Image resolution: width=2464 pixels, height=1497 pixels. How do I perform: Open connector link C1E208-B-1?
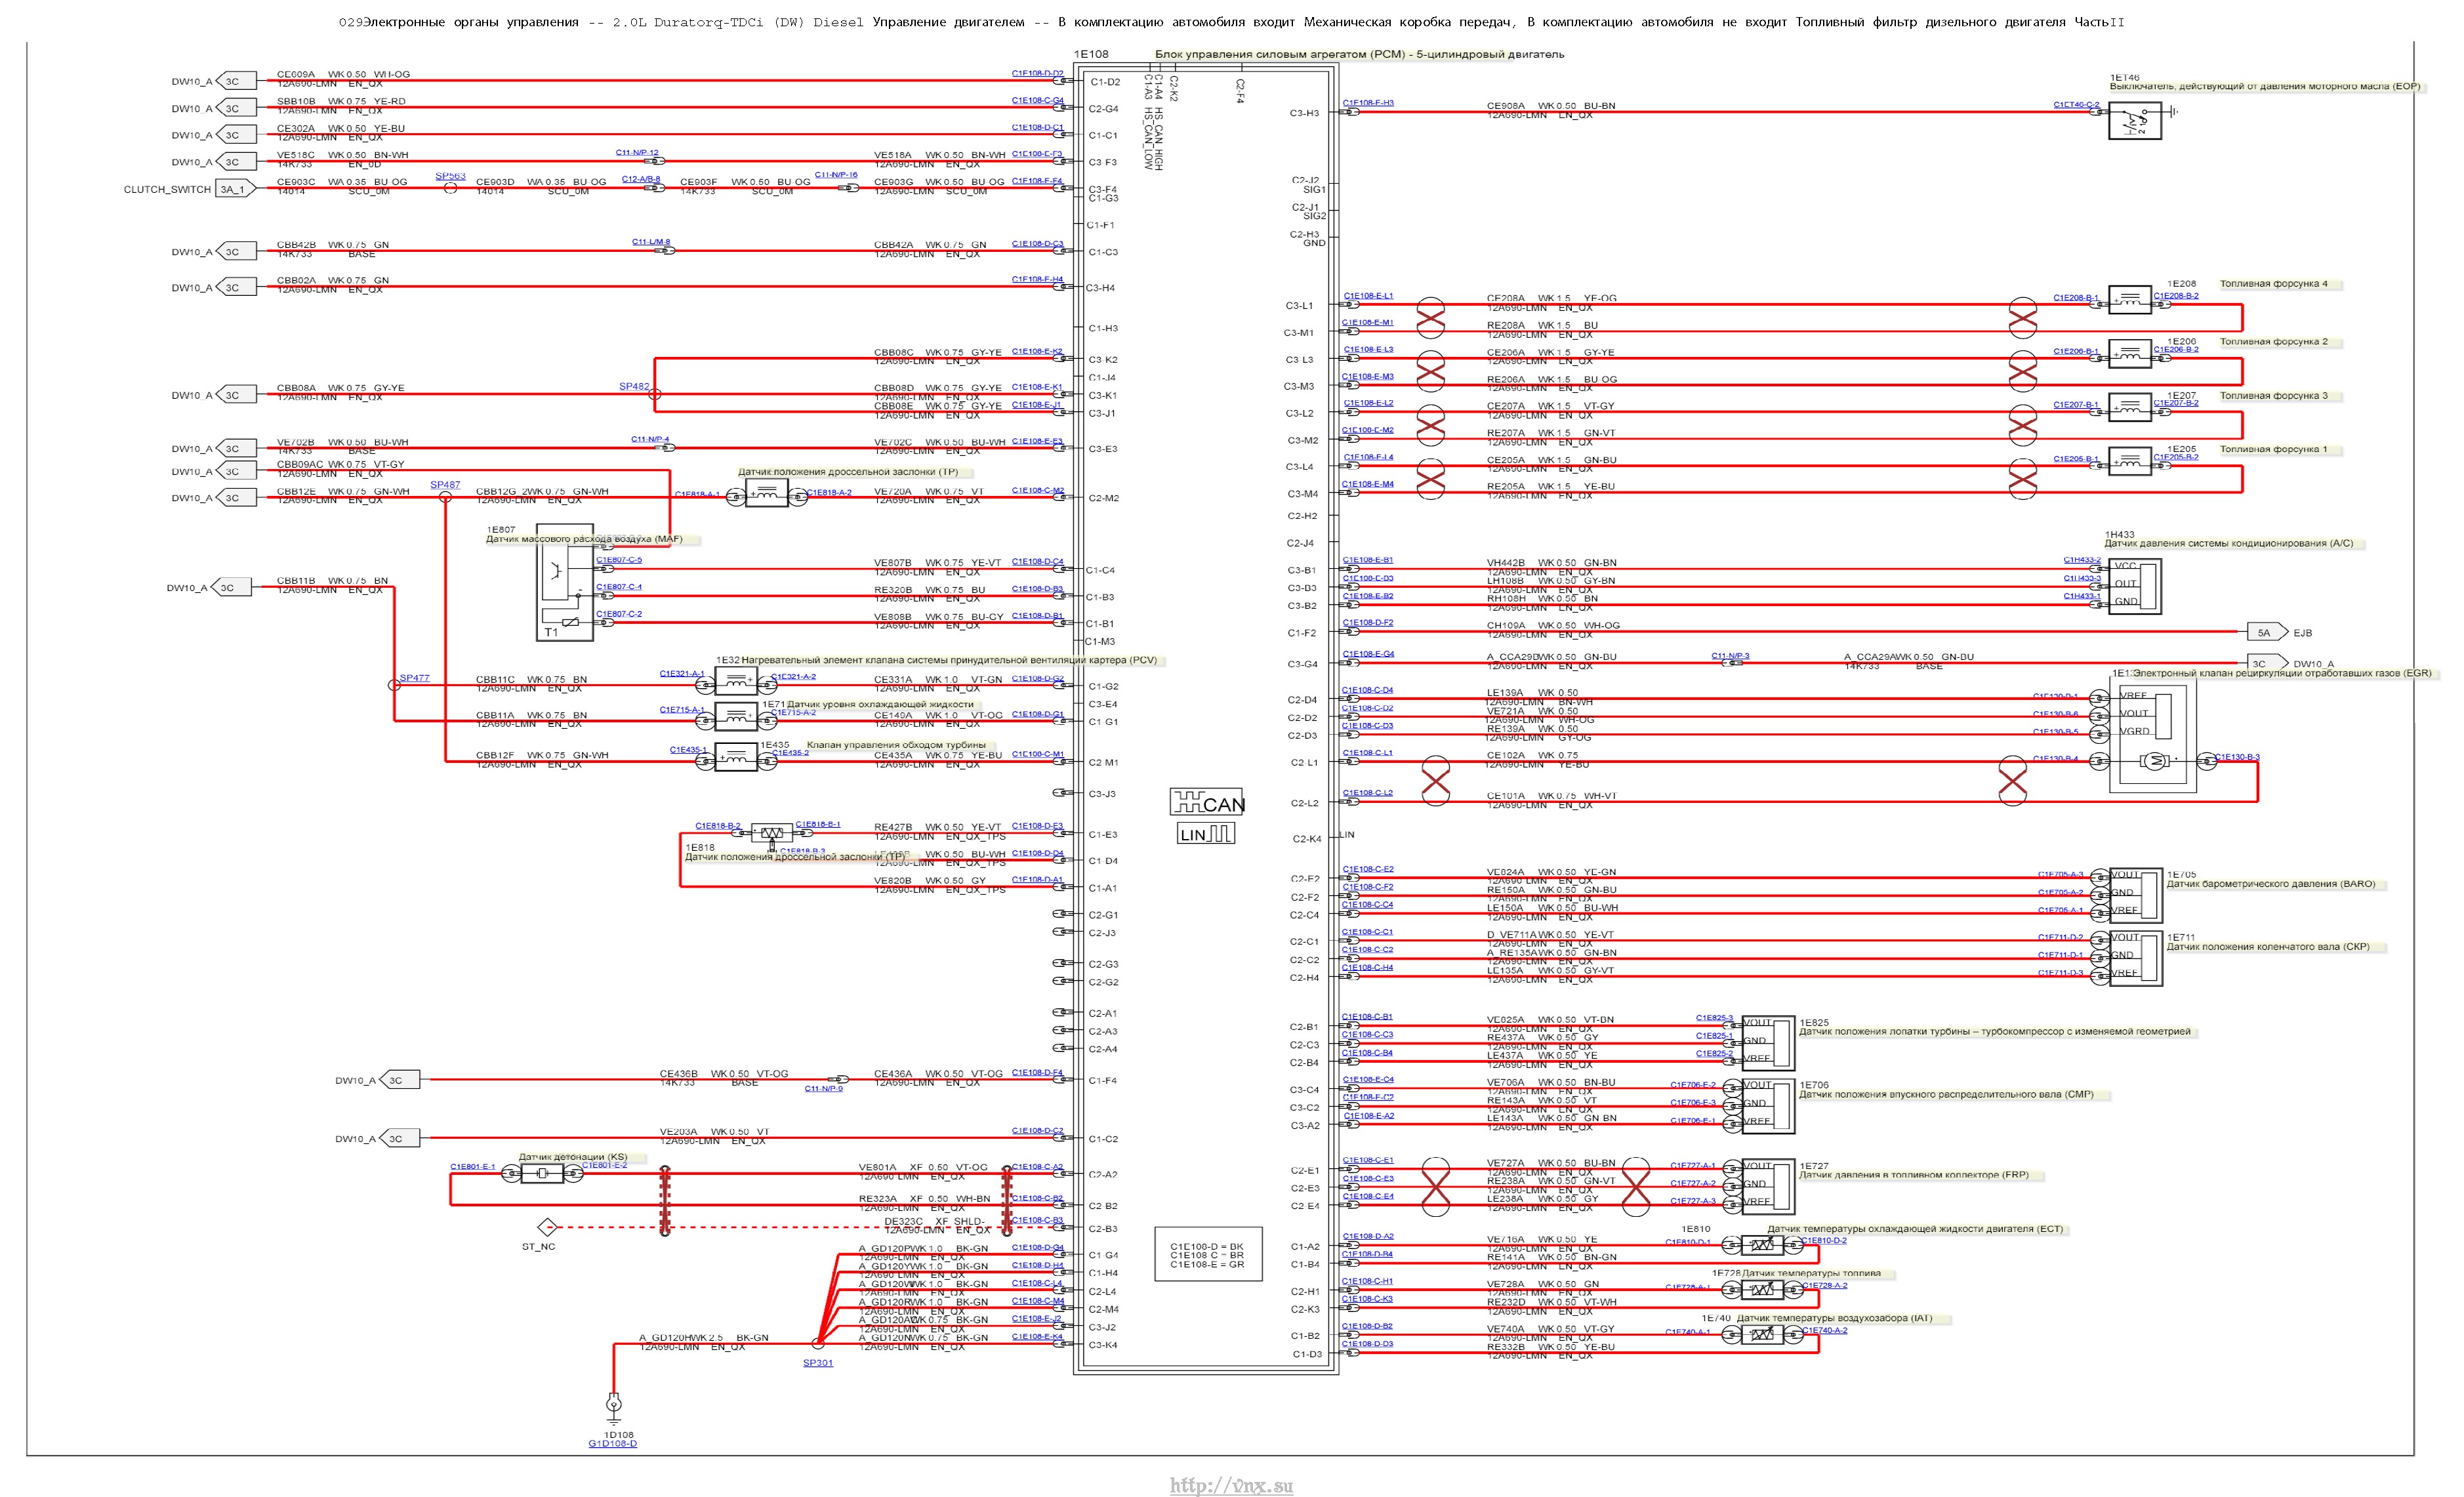[x=2076, y=297]
